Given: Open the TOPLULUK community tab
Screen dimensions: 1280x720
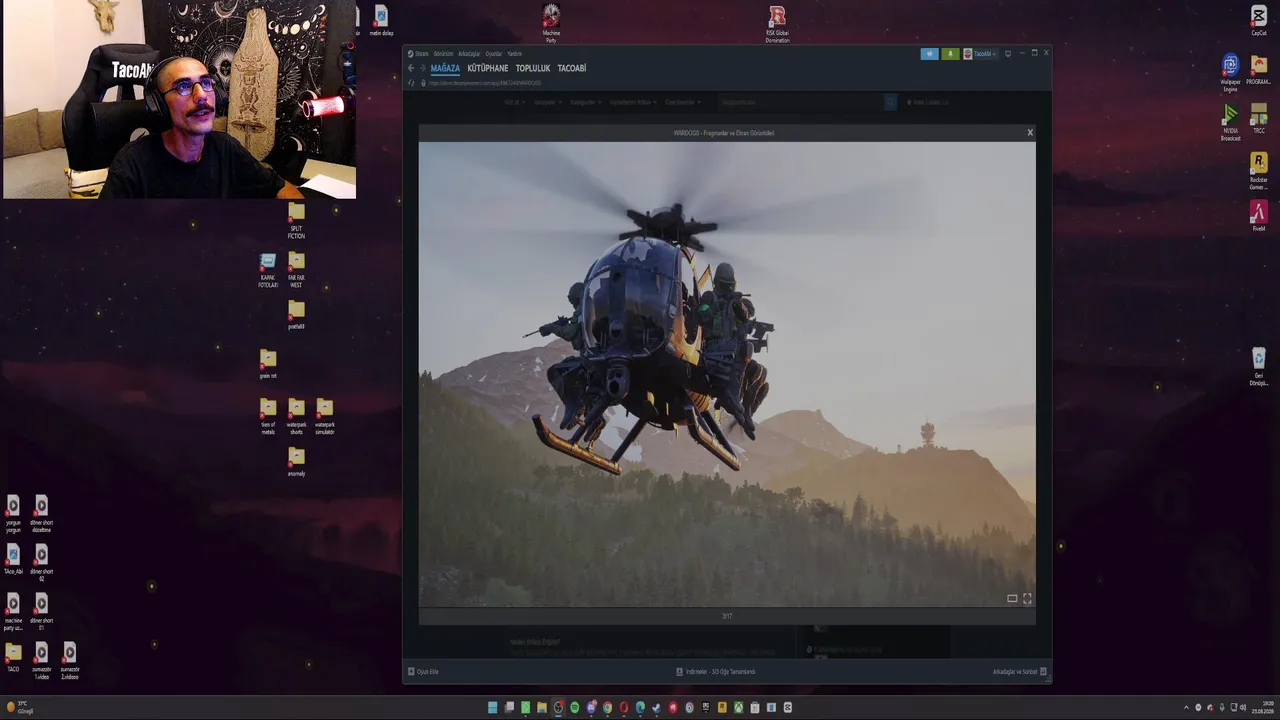Looking at the screenshot, I should tap(533, 68).
